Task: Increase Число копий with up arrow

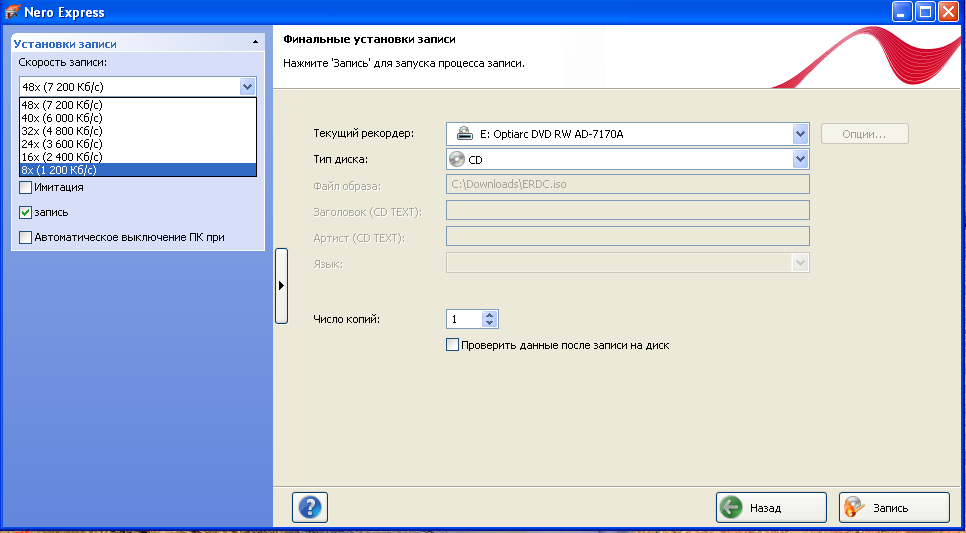Action: 490,315
